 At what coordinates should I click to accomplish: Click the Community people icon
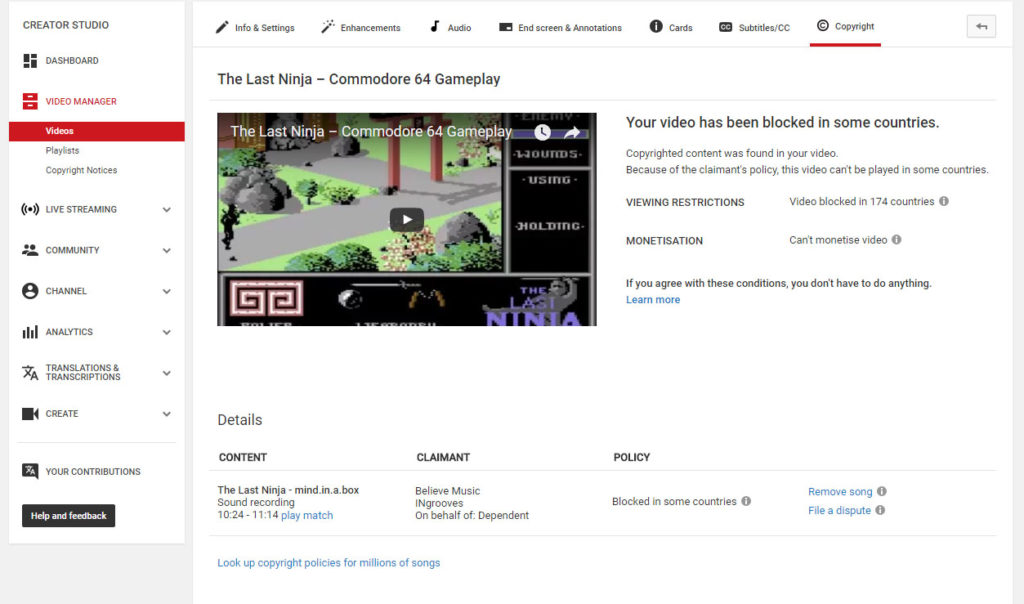(30, 250)
